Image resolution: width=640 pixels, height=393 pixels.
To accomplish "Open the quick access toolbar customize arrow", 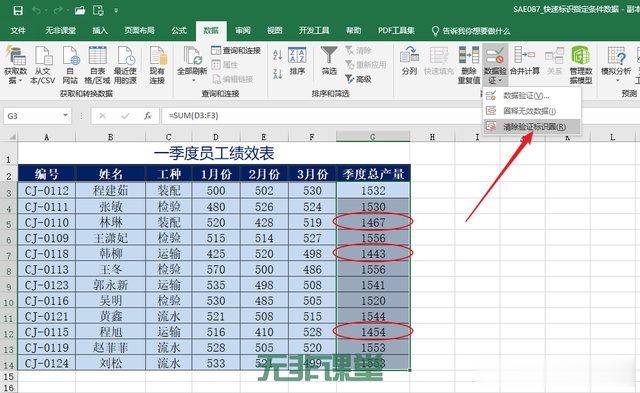I will (116, 11).
